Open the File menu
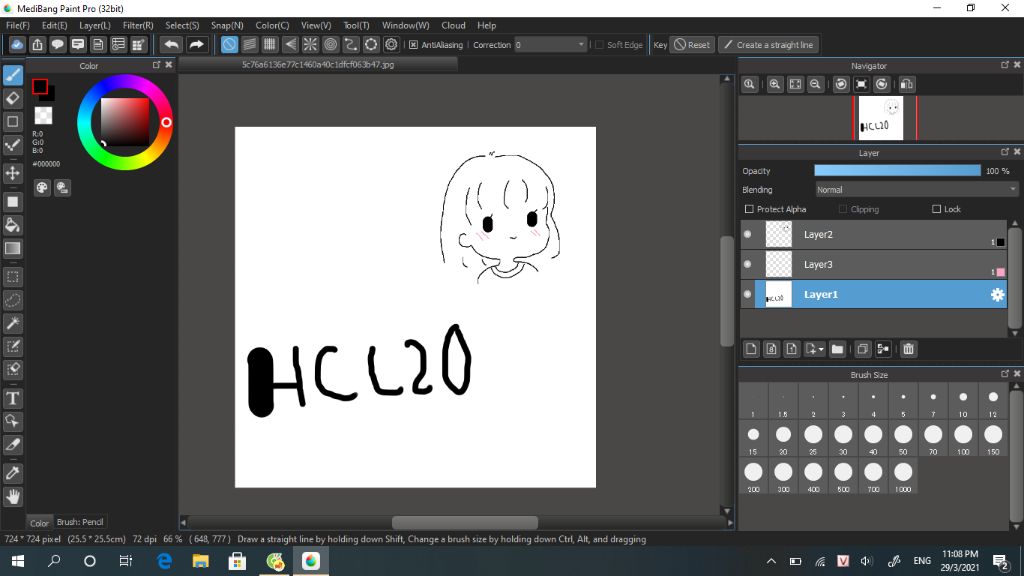The image size is (1024, 576). [18, 25]
